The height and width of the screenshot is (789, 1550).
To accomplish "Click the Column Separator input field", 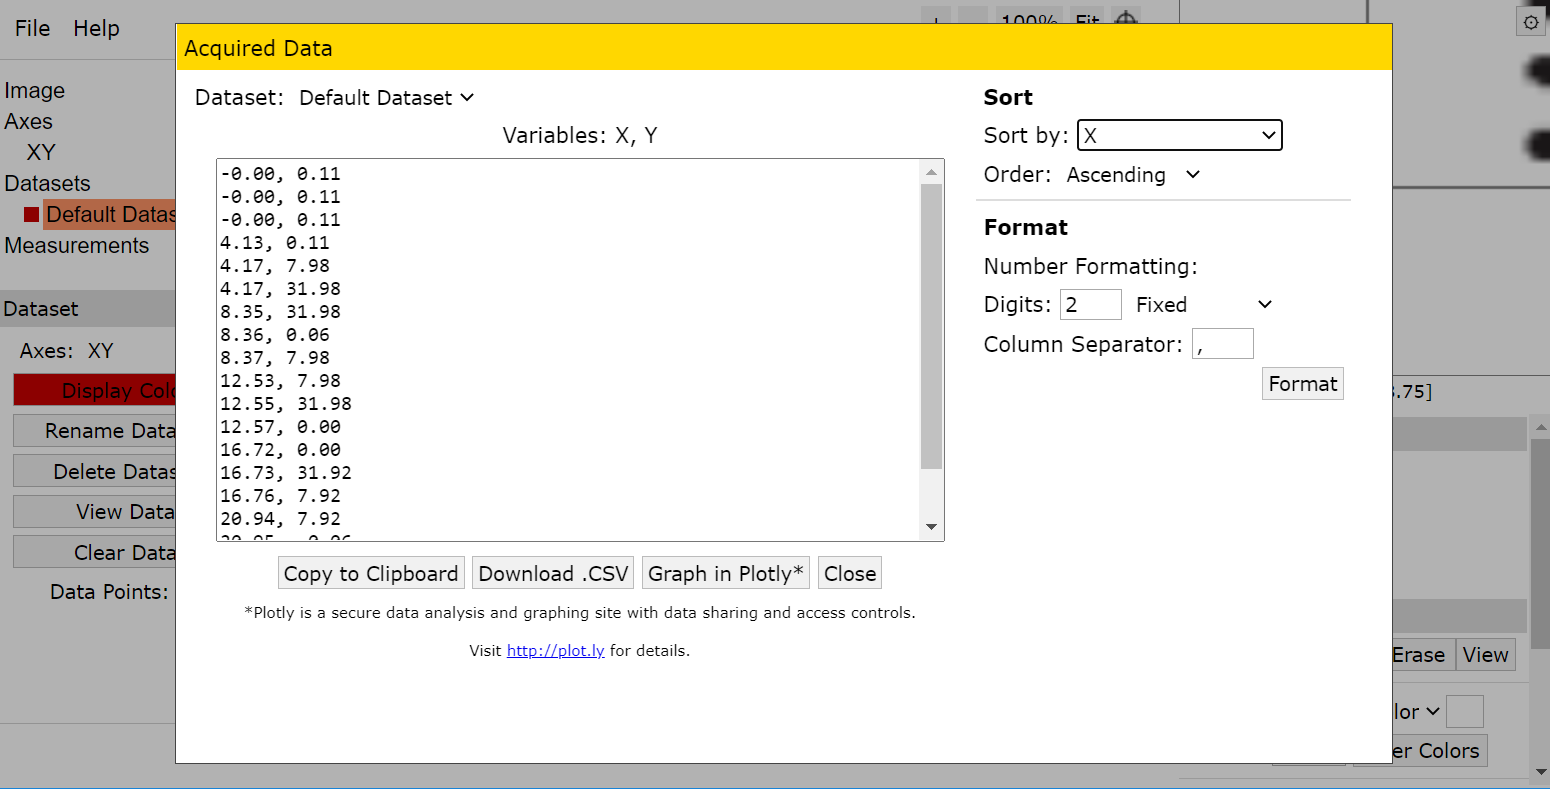I will pyautogui.click(x=1222, y=344).
